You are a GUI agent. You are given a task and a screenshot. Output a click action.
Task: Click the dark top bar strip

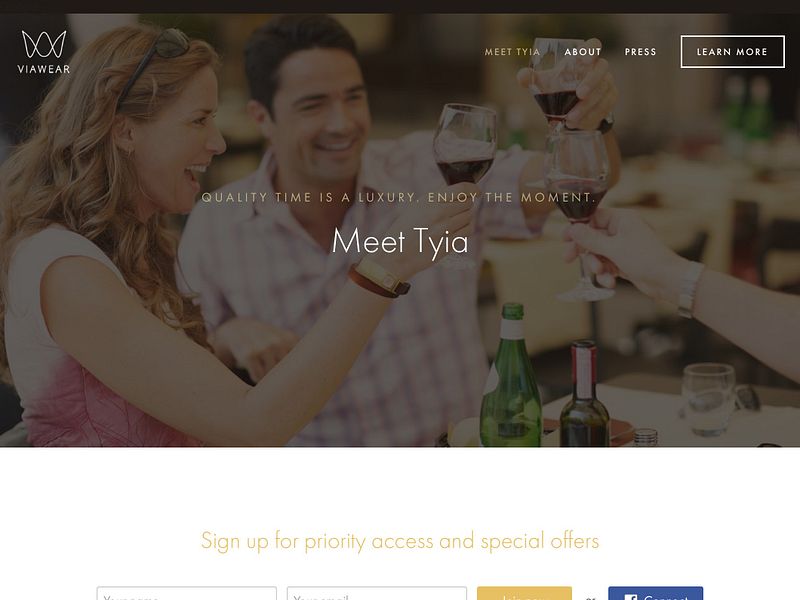400,7
